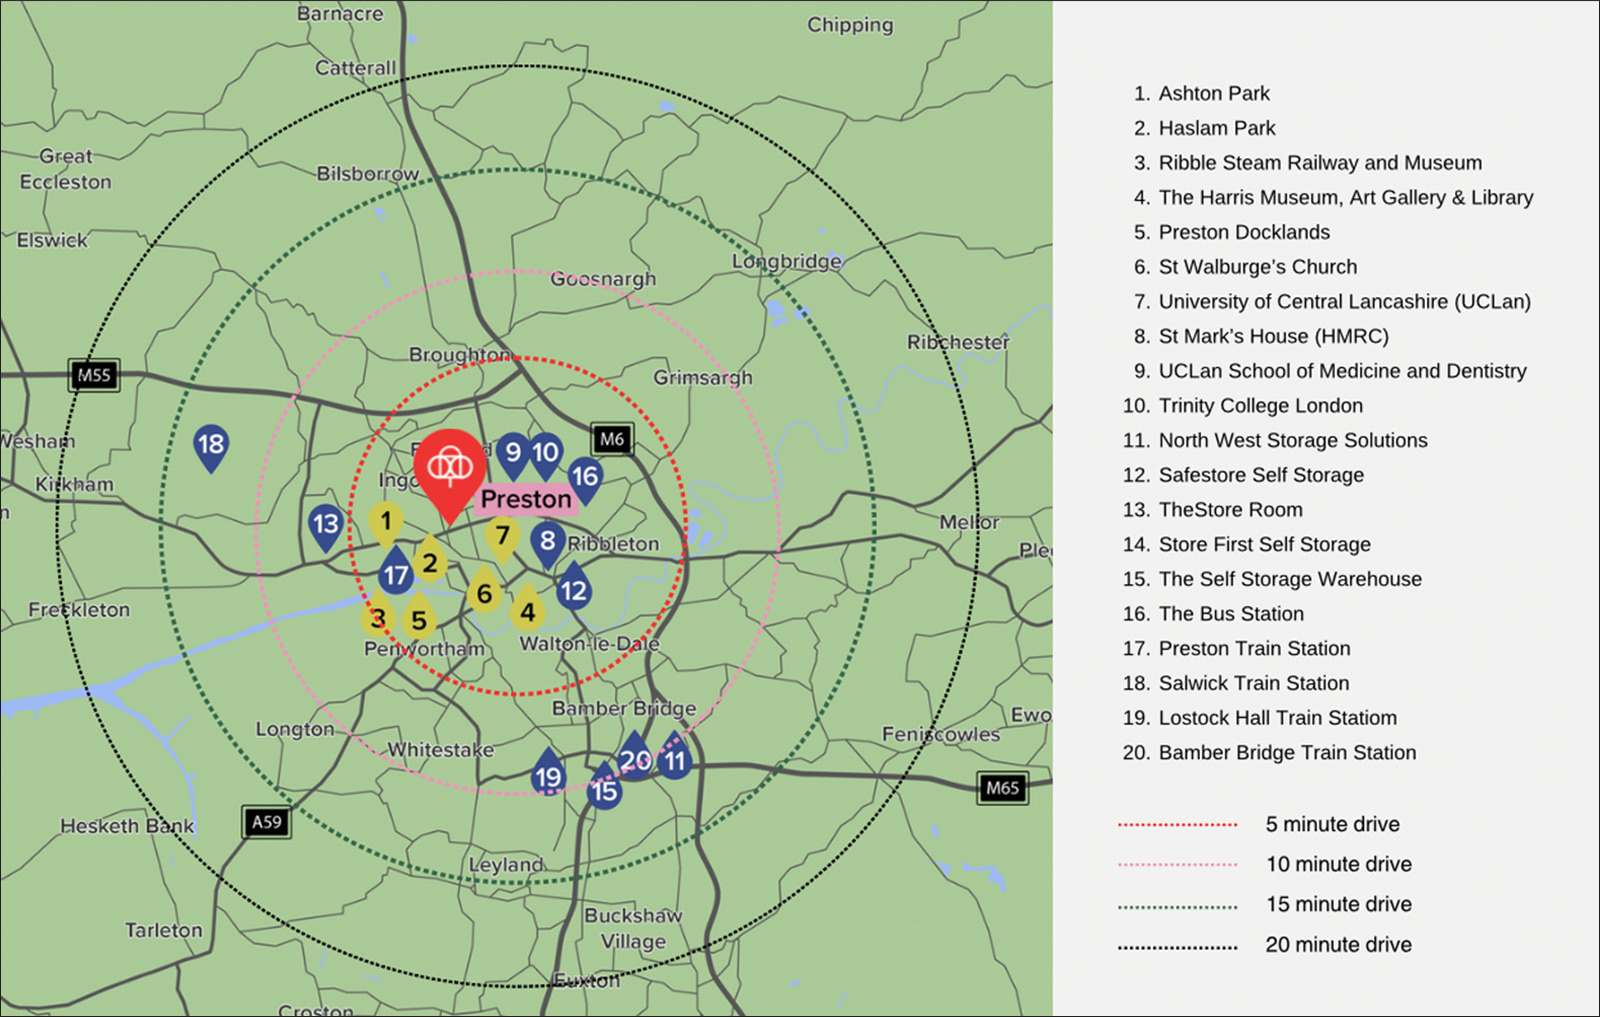Click blue map marker 9
Viewport: 1600px width, 1017px height.
click(513, 456)
